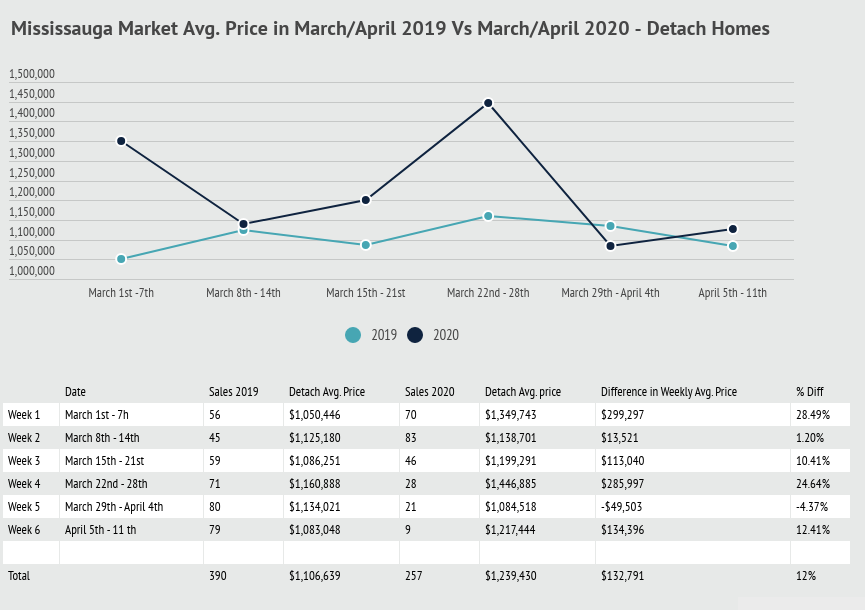This screenshot has height=610, width=865.
Task: Click the 2020 data point for March 1st-7th
Action: pyautogui.click(x=121, y=141)
